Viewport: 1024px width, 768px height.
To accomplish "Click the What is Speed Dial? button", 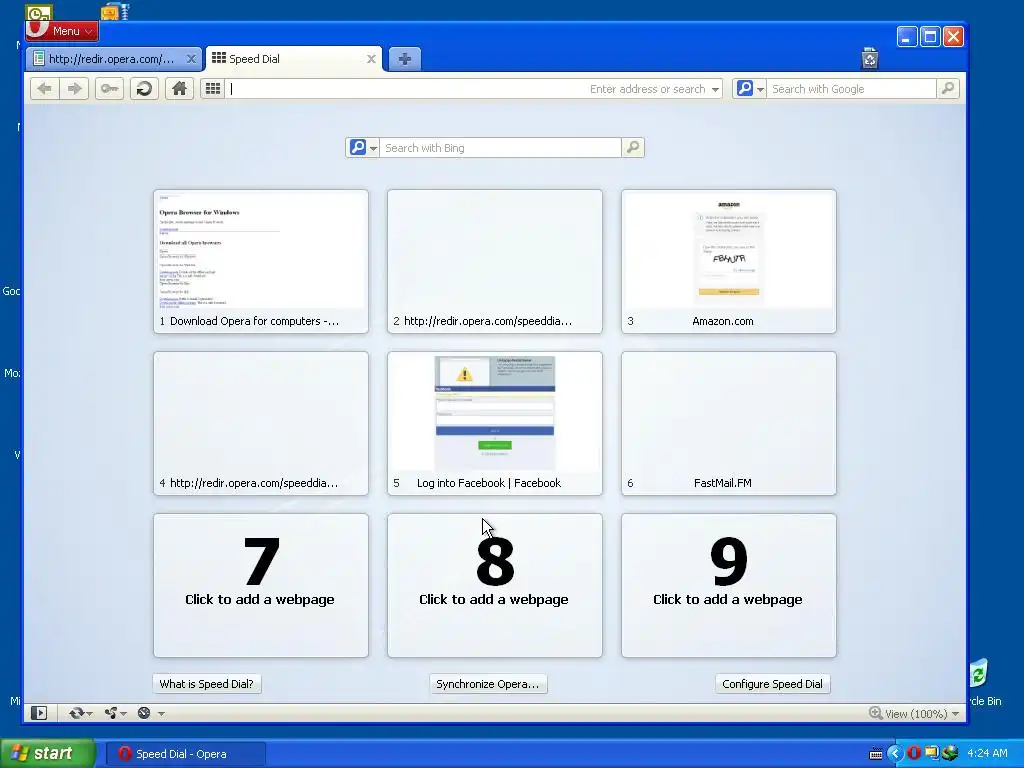I will pos(206,684).
